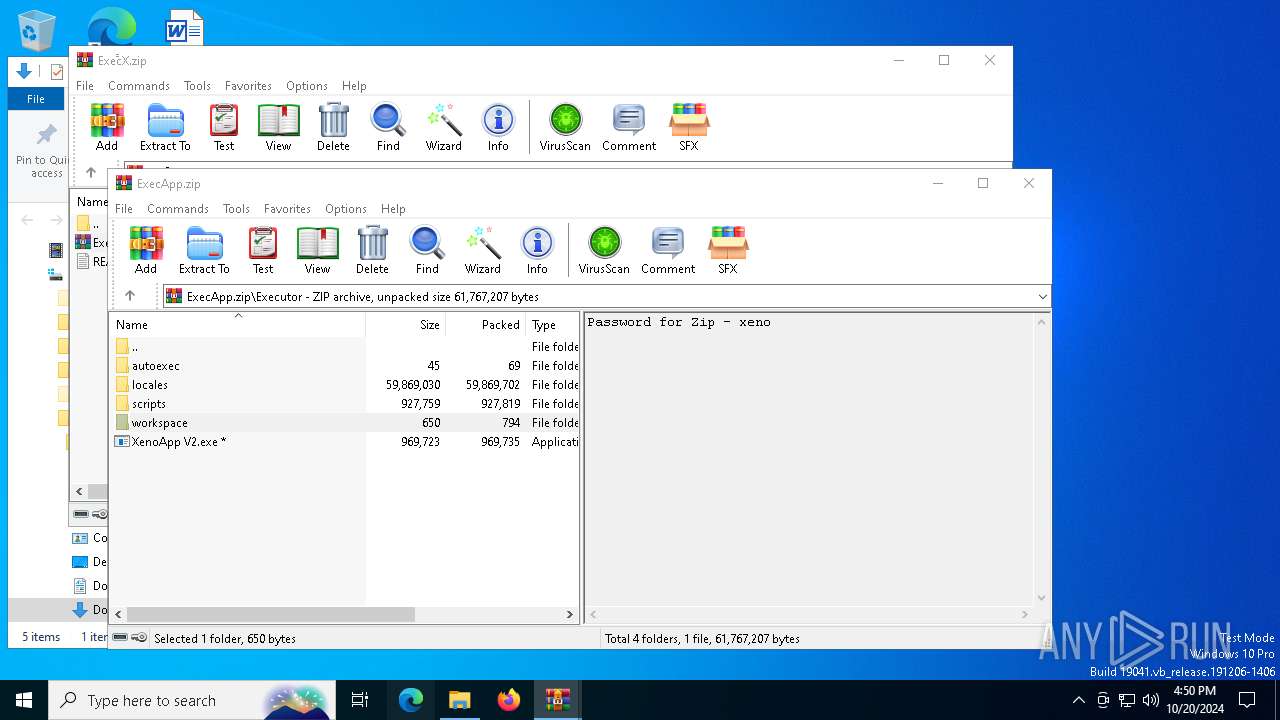The width and height of the screenshot is (1280, 720).
Task: Open Comment tool in ExecApp.zip window
Action: (x=668, y=250)
